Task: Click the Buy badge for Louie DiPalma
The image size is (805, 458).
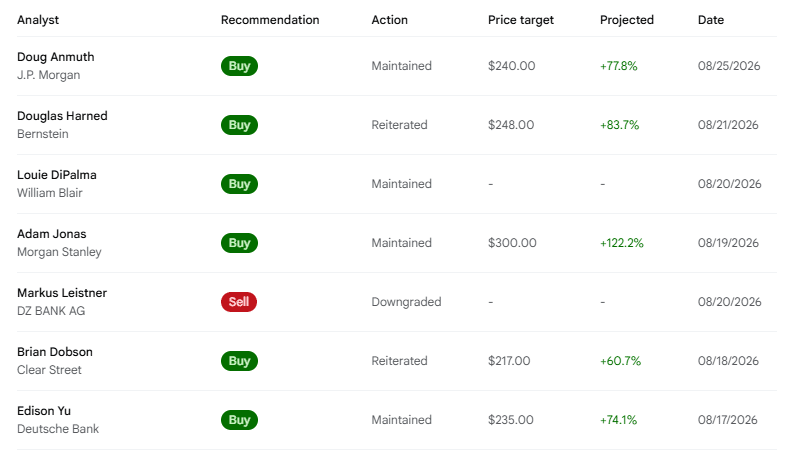Action: click(x=239, y=184)
